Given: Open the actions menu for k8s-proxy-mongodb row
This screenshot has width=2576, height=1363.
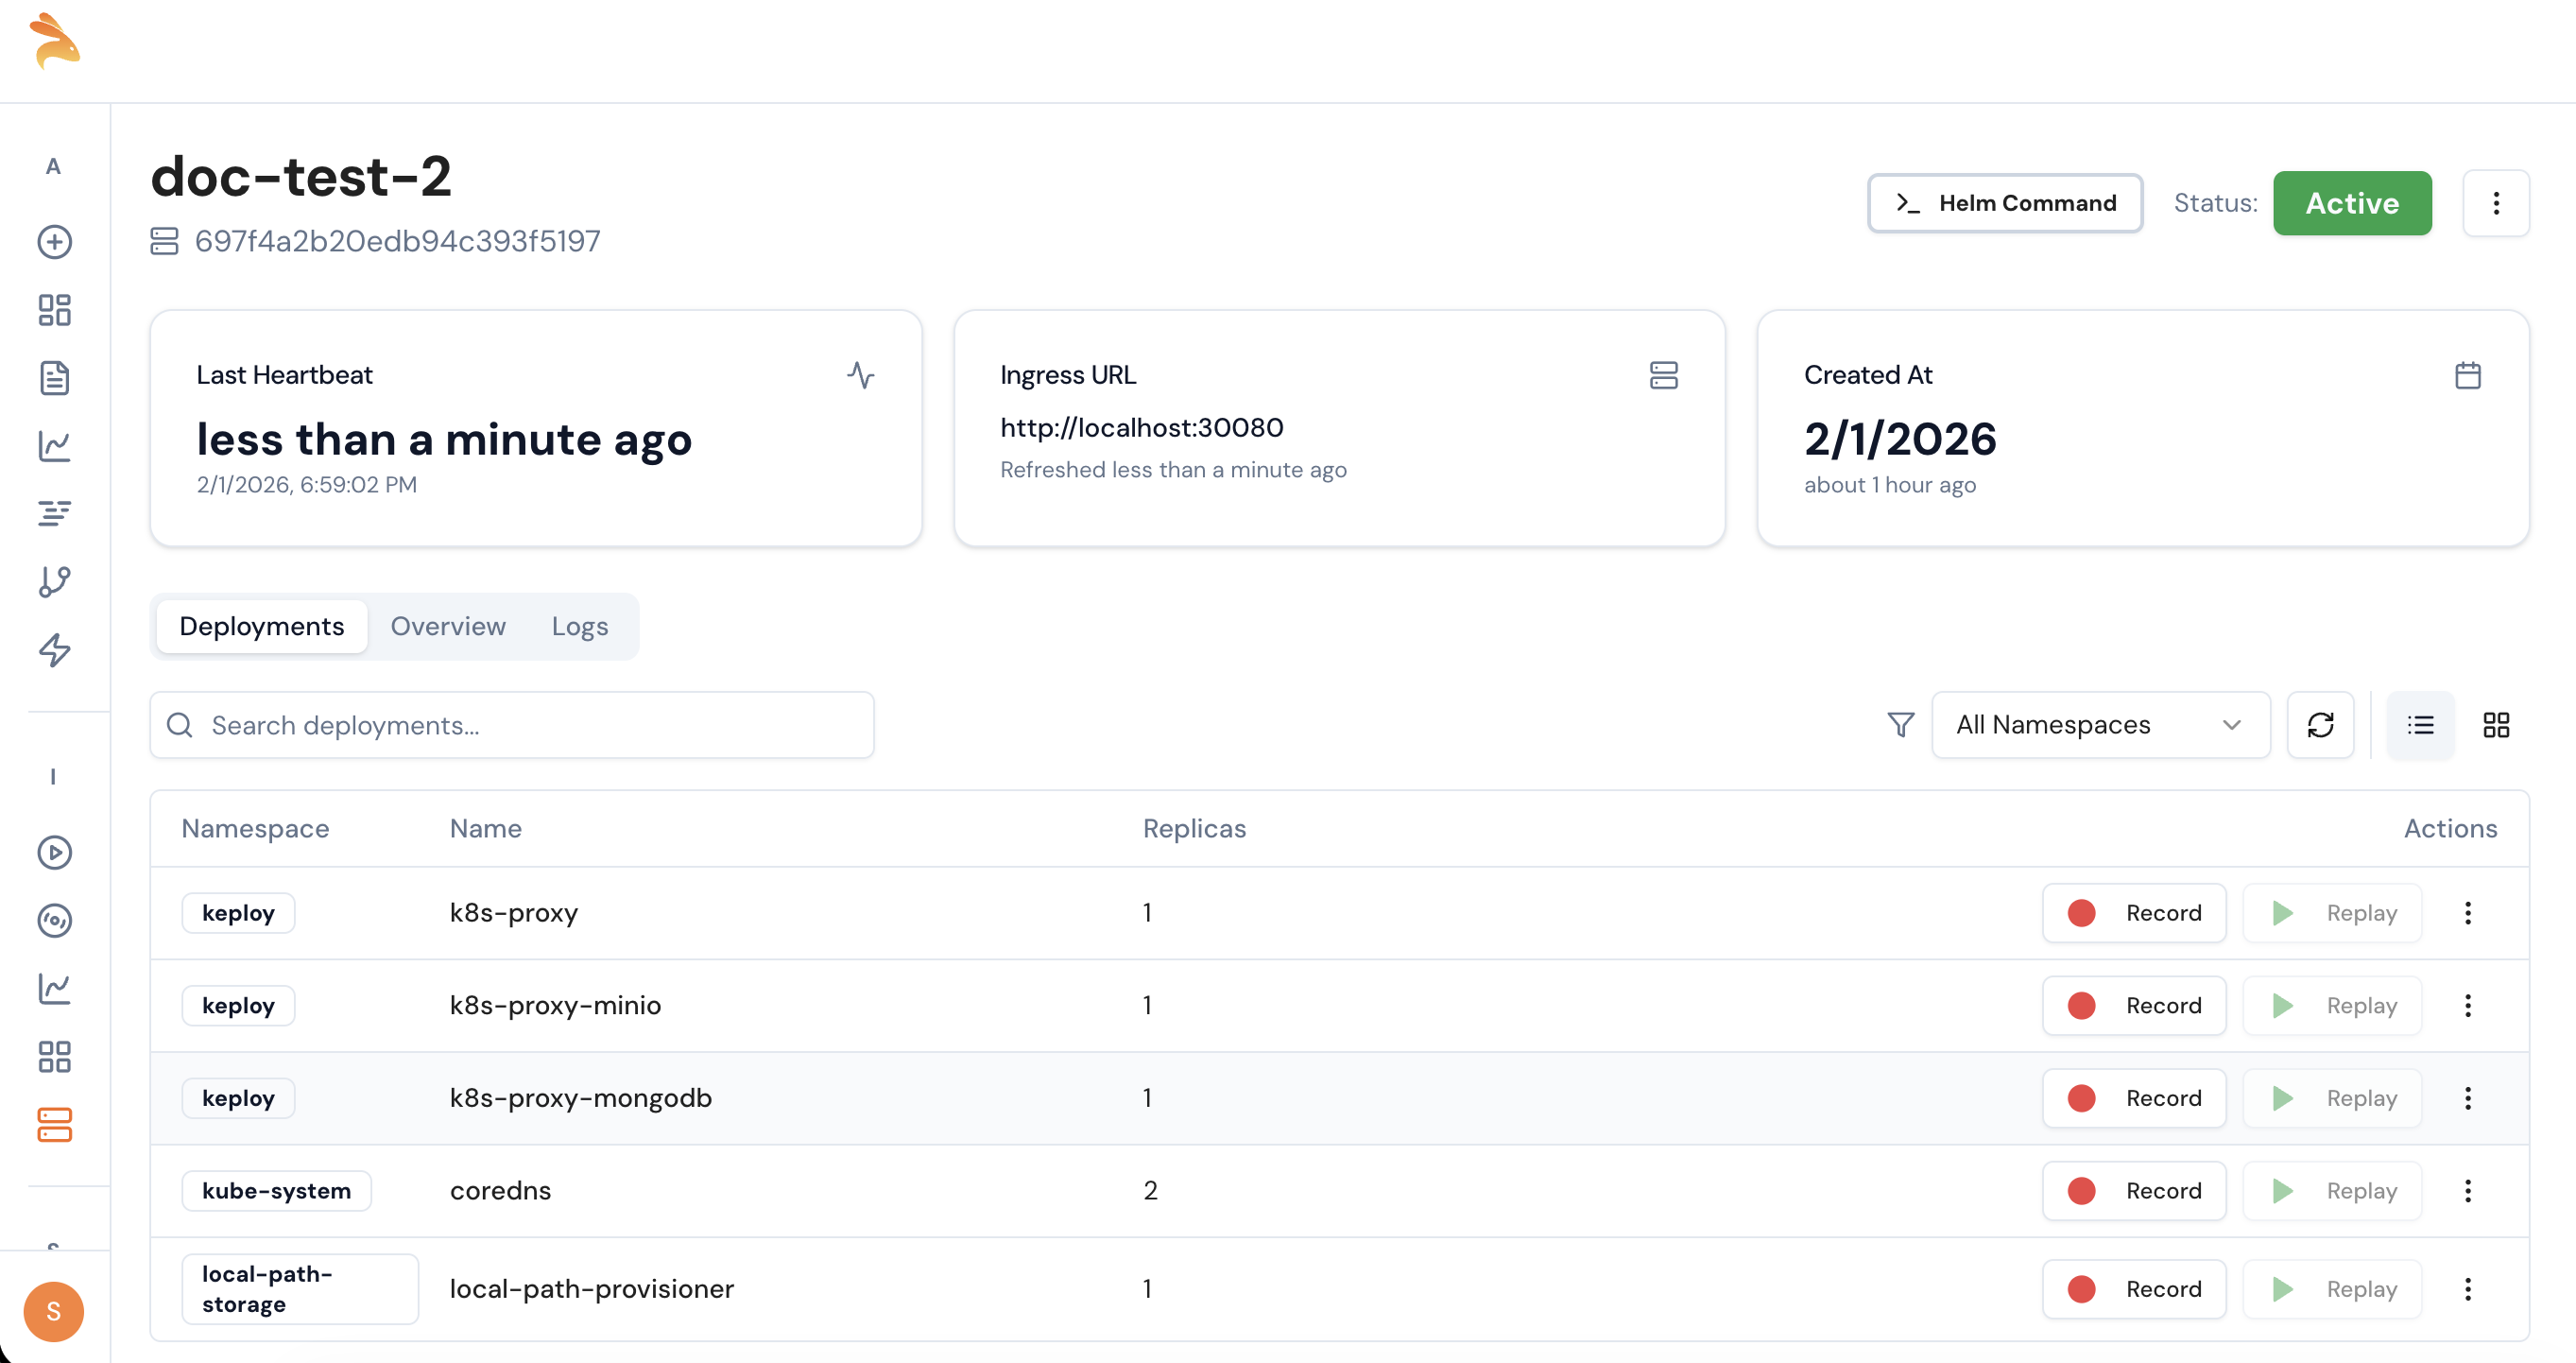Looking at the screenshot, I should [2469, 1097].
